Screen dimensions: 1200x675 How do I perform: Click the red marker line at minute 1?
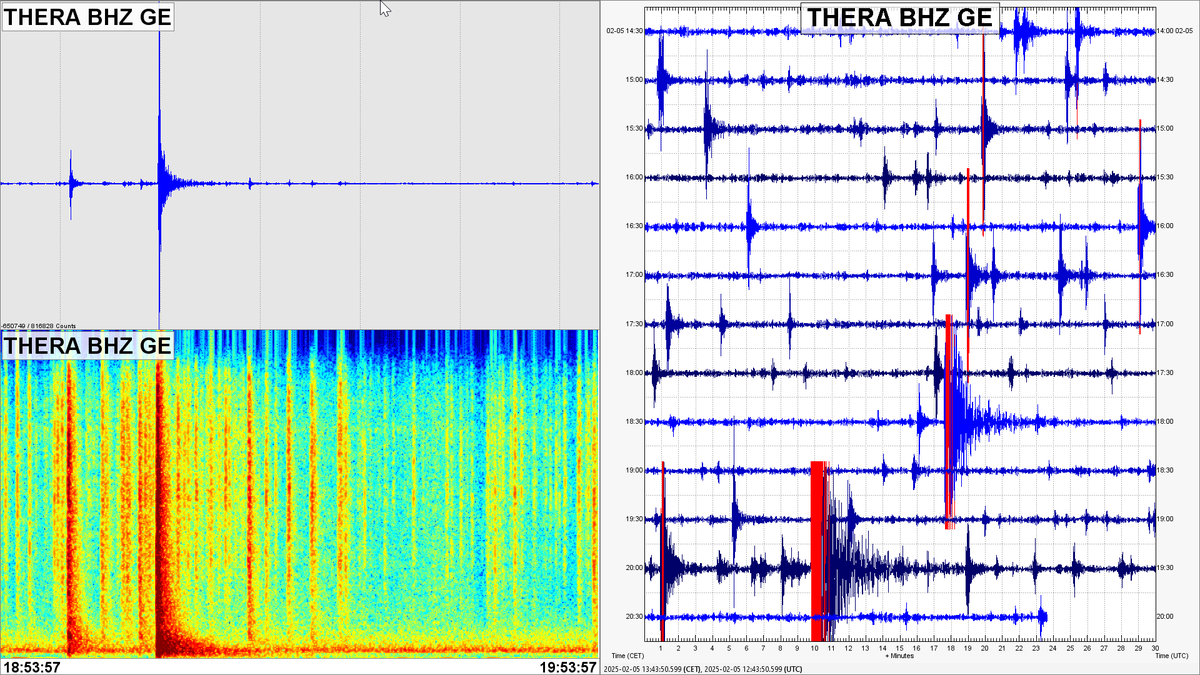pyautogui.click(x=662, y=550)
